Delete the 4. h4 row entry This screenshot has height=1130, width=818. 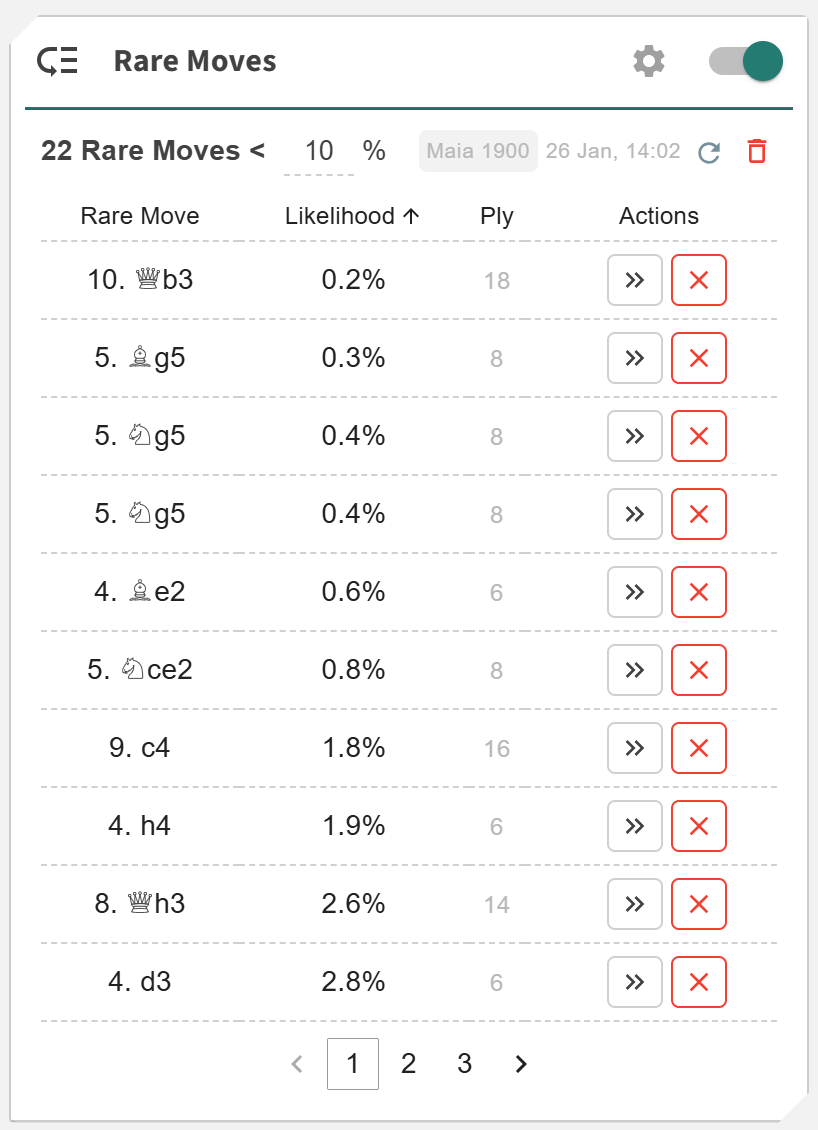click(x=699, y=826)
